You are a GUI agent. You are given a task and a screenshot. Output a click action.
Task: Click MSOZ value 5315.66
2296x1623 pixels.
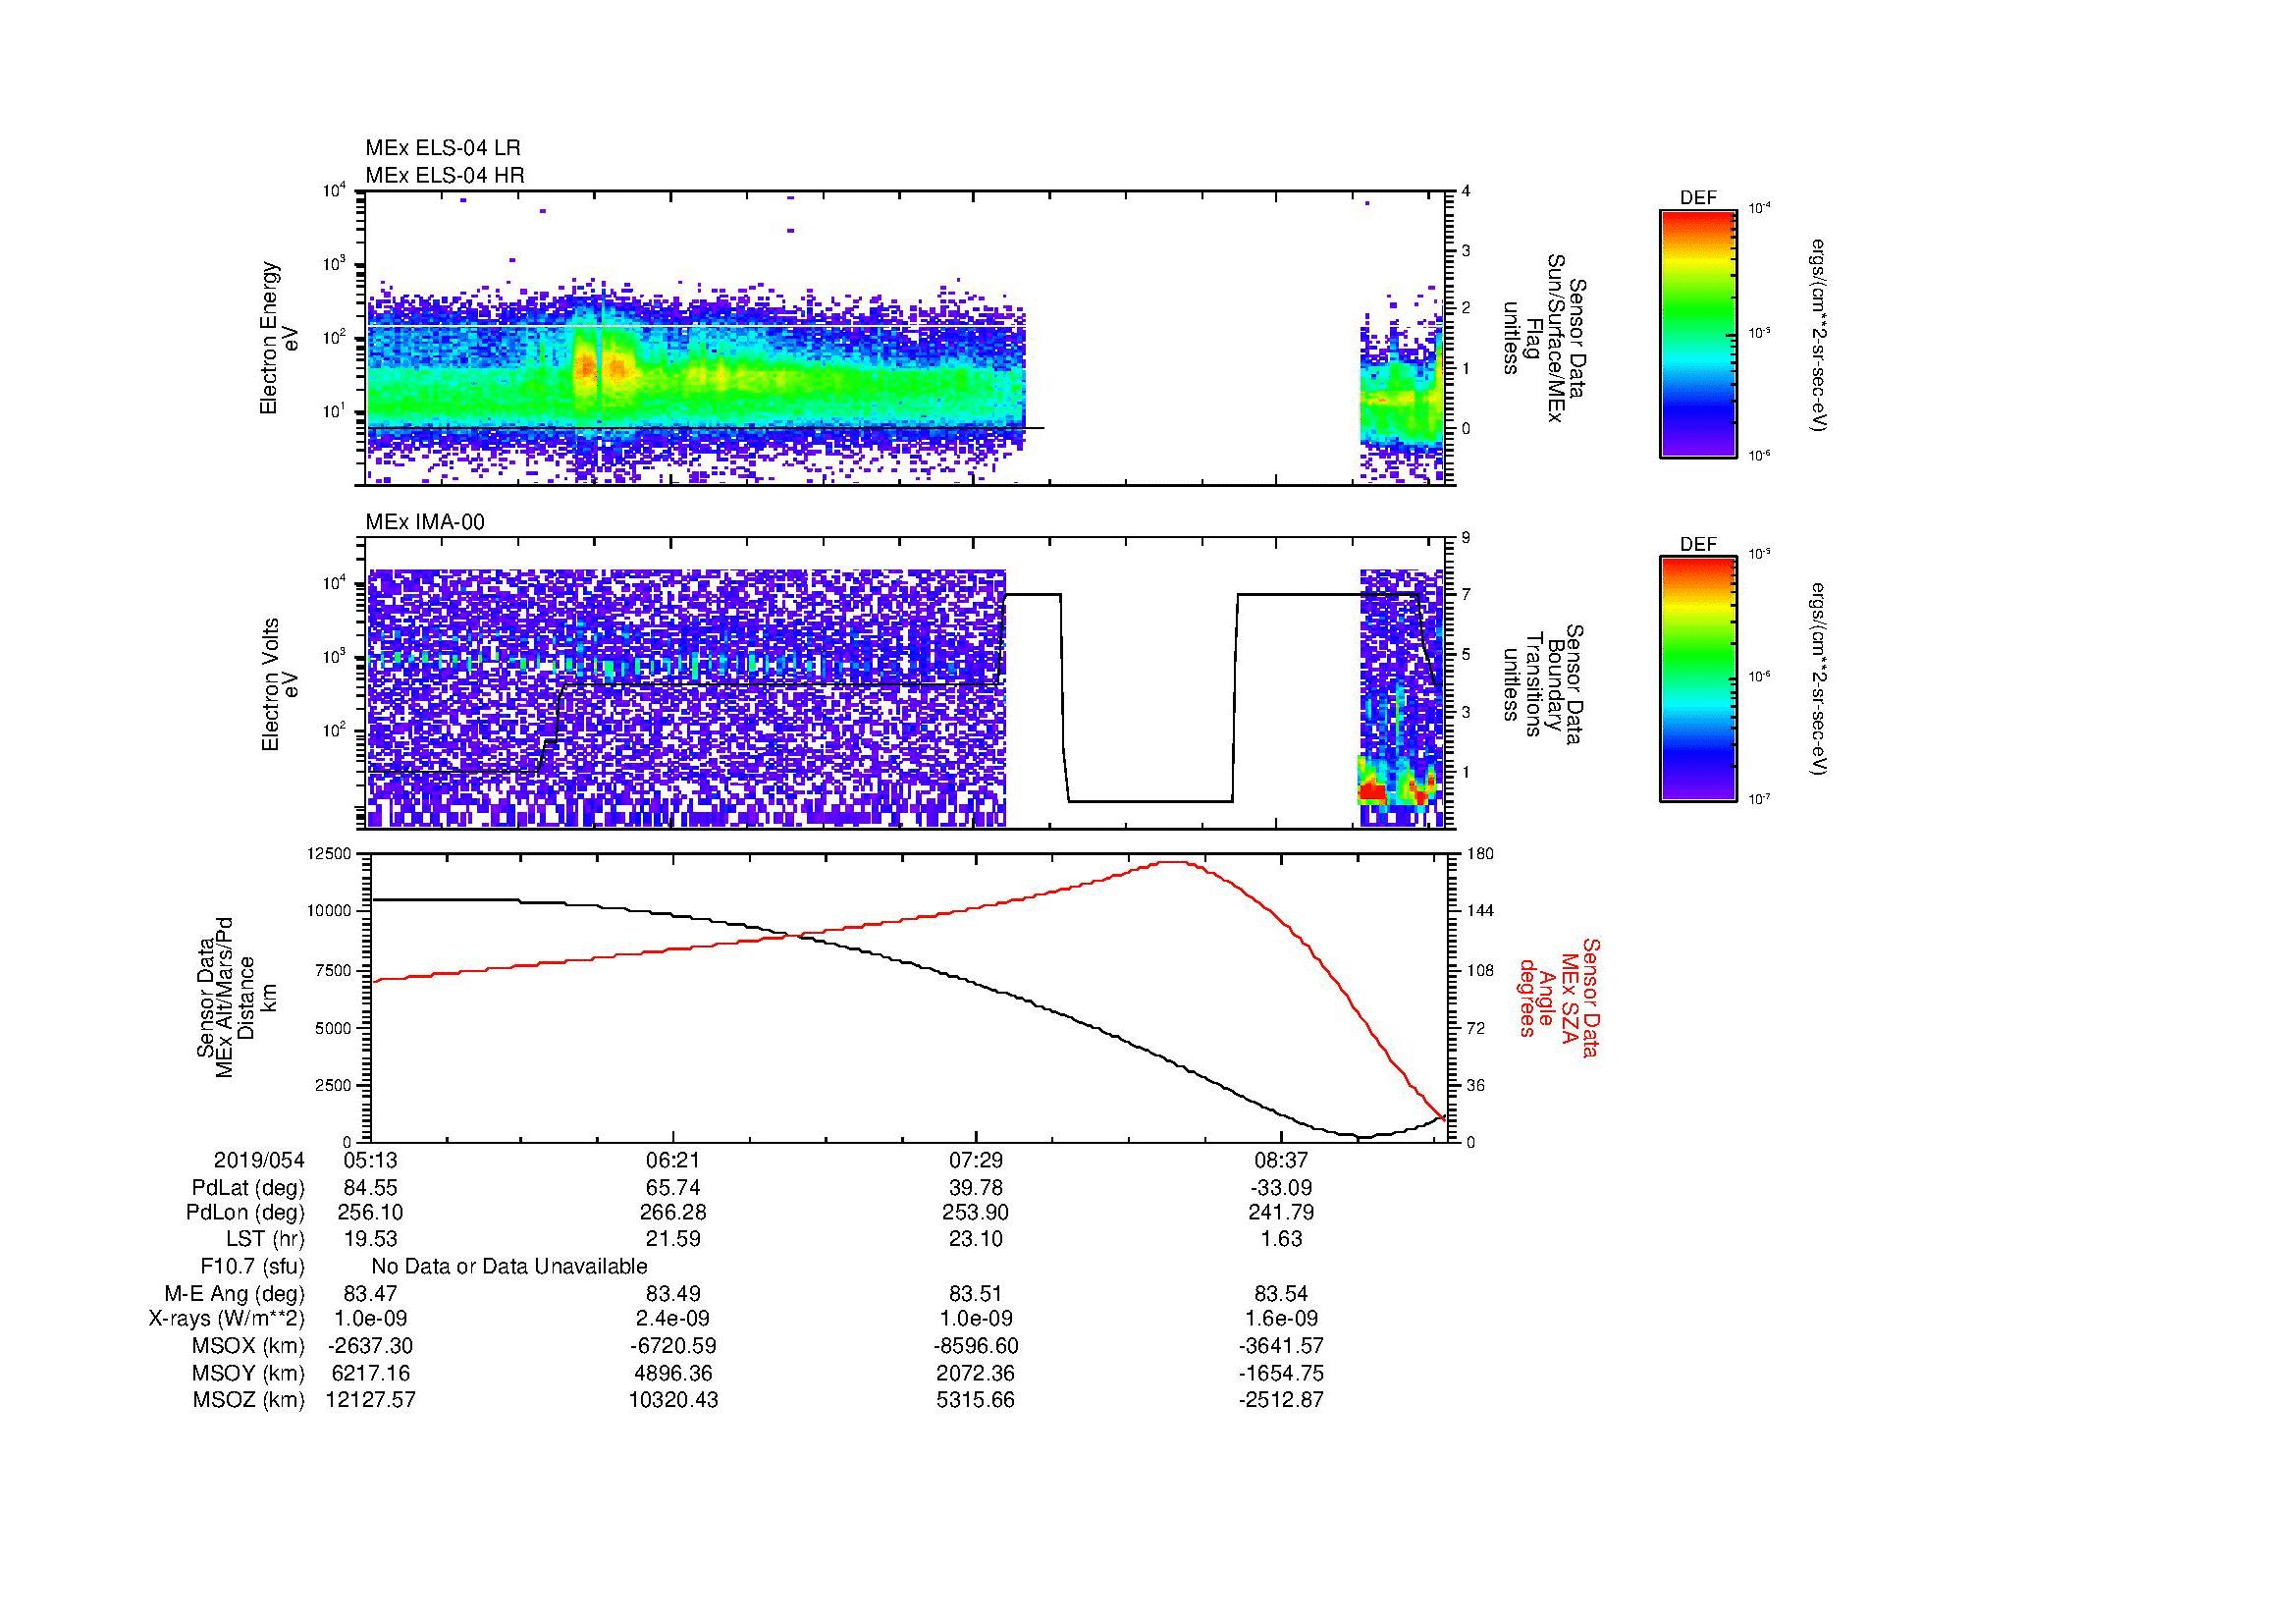pos(976,1400)
